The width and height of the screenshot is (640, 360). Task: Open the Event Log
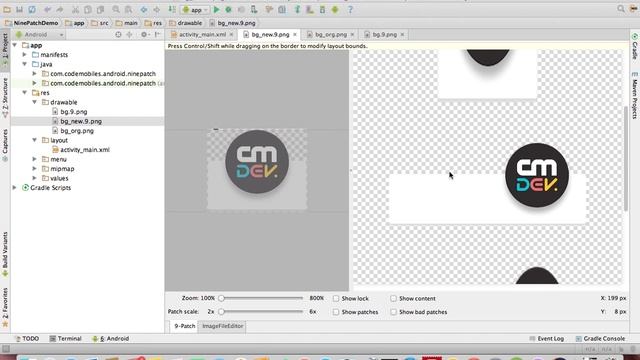(547, 339)
